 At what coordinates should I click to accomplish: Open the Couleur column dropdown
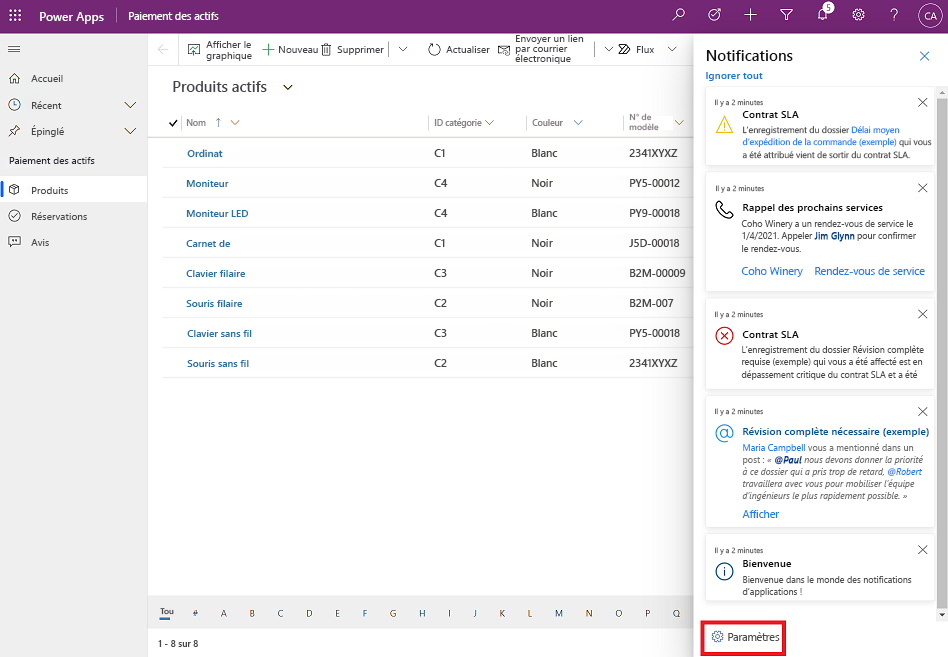point(578,123)
